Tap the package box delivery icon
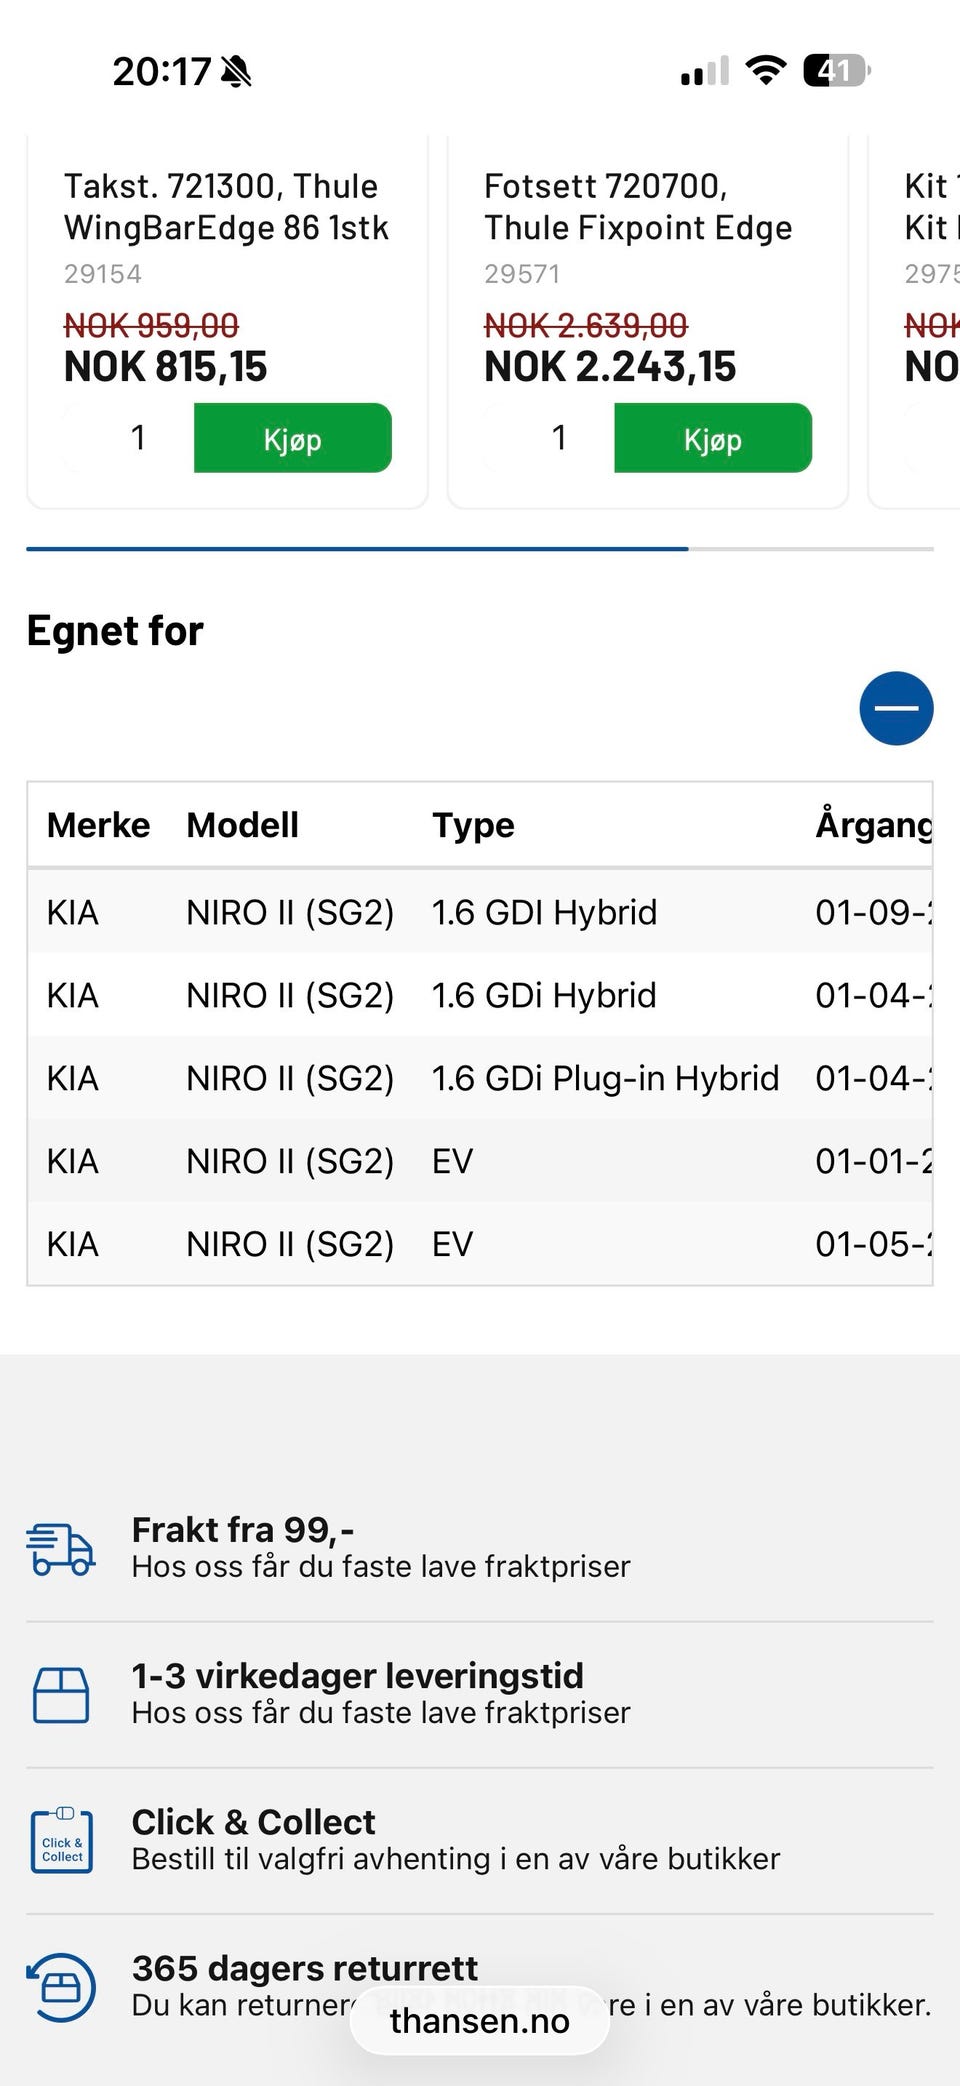The image size is (960, 2086). tap(61, 1694)
